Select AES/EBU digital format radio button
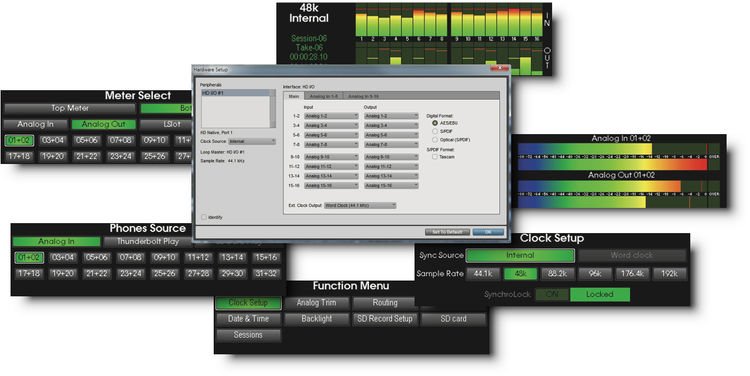The height and width of the screenshot is (376, 750). point(435,123)
